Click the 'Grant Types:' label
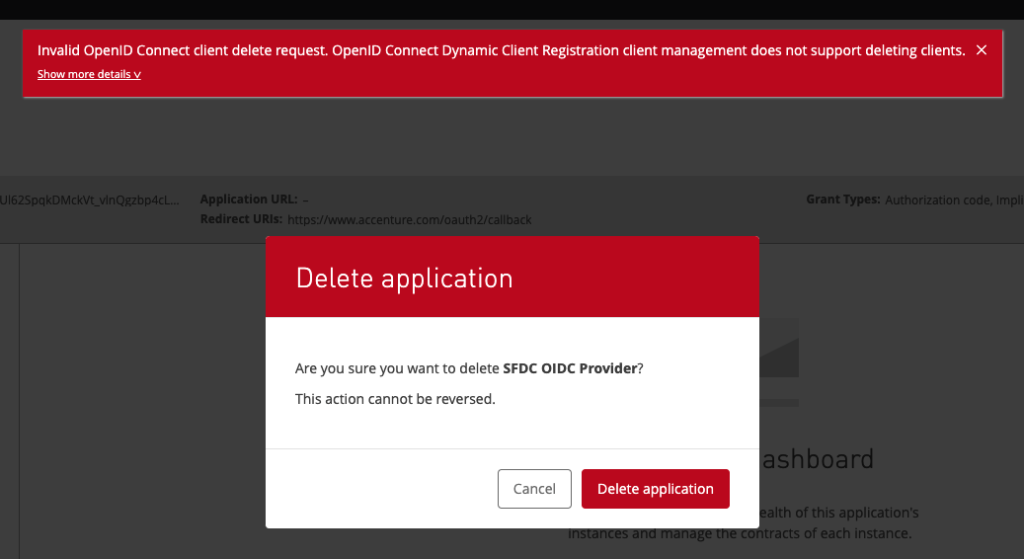Image resolution: width=1024 pixels, height=559 pixels. [842, 200]
